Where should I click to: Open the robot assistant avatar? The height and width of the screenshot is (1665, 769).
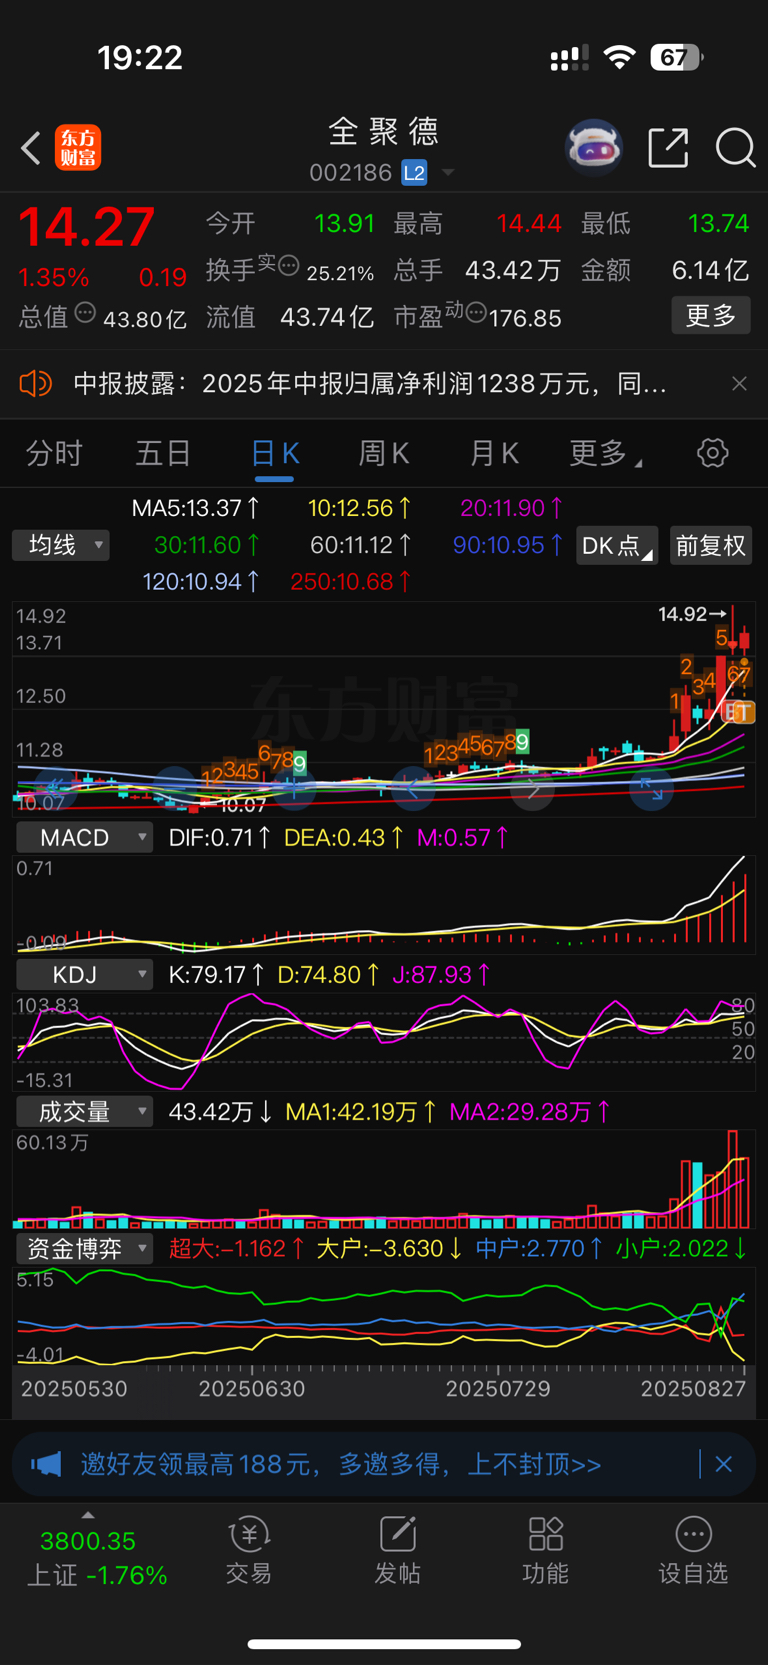(x=594, y=148)
